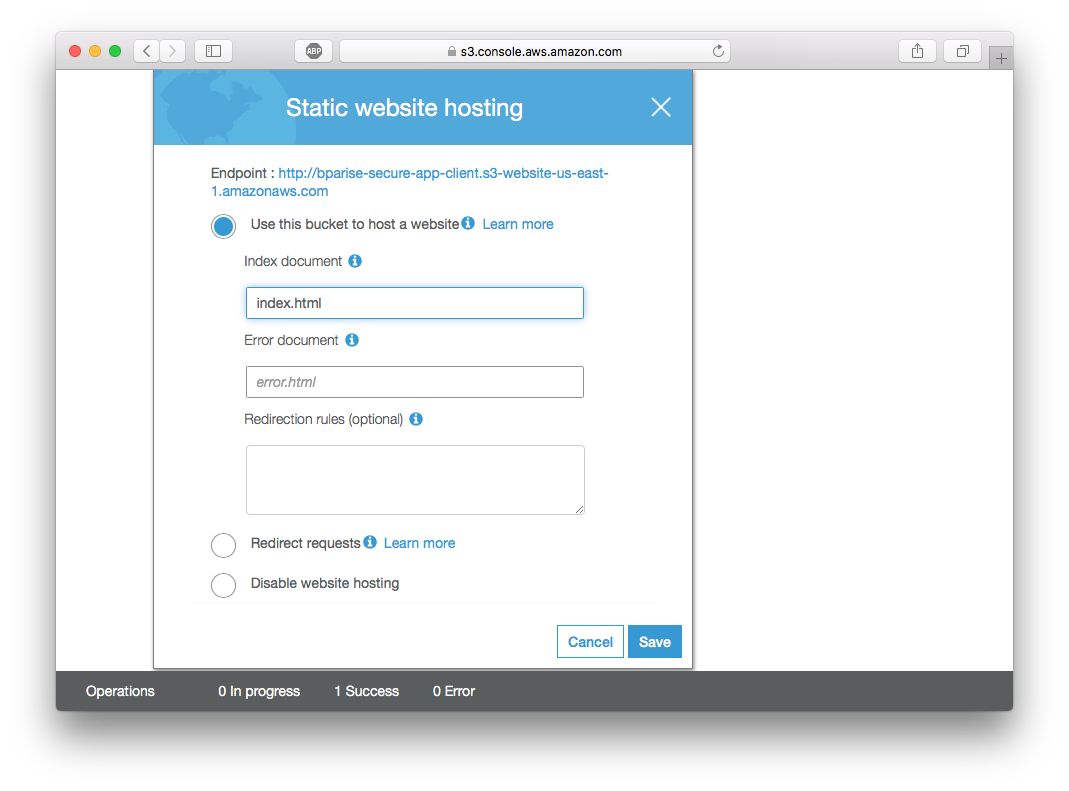Click the Cancel button
Screen dimensions: 1069x791
(x=590, y=642)
